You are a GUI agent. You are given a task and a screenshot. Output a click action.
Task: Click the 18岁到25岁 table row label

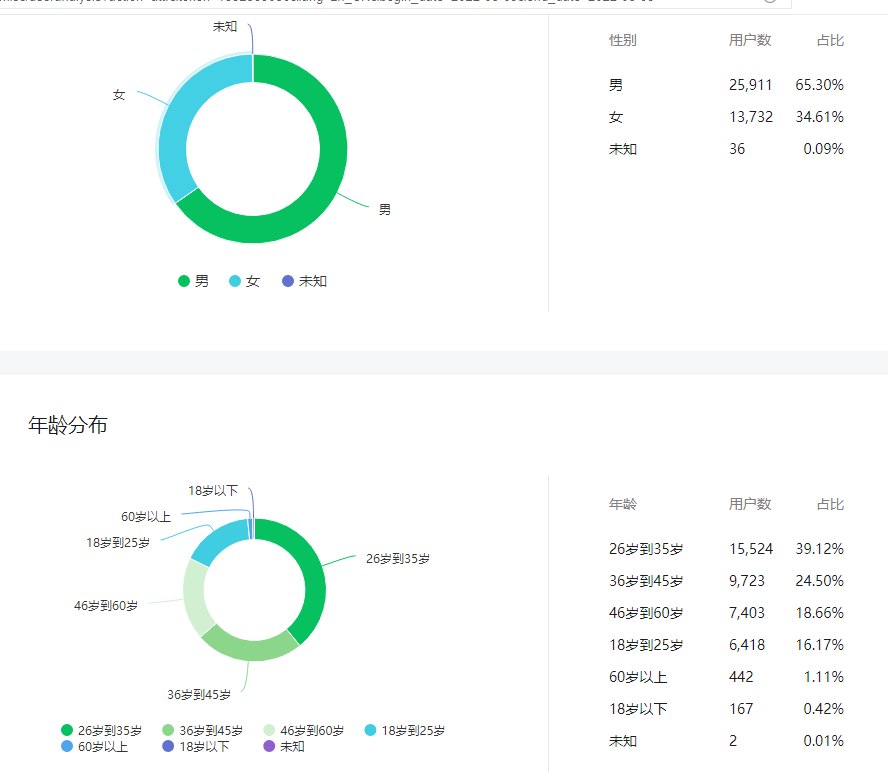click(646, 645)
